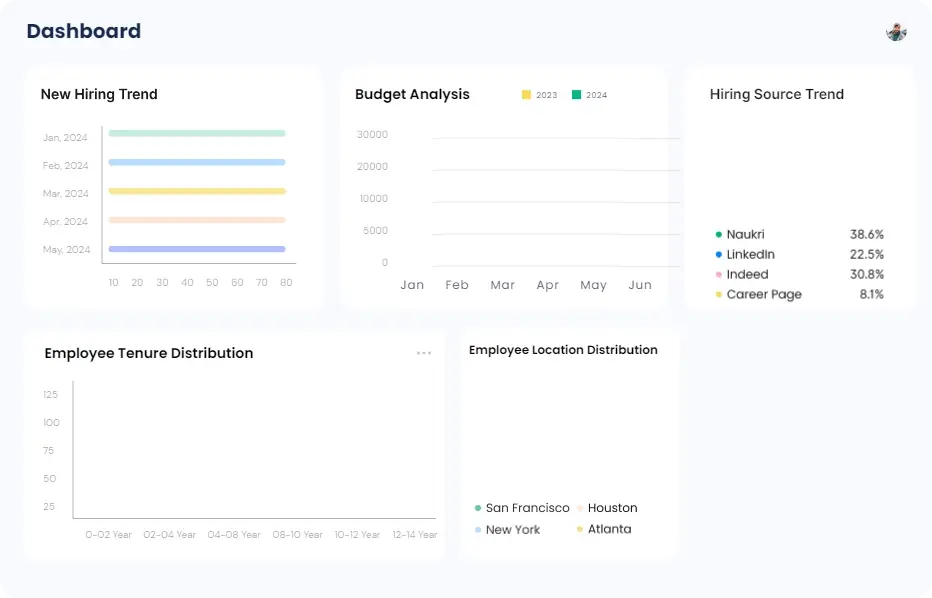Viewport: 932px width, 598px height.
Task: Click the 12-14 Year tenure label
Action: click(414, 534)
